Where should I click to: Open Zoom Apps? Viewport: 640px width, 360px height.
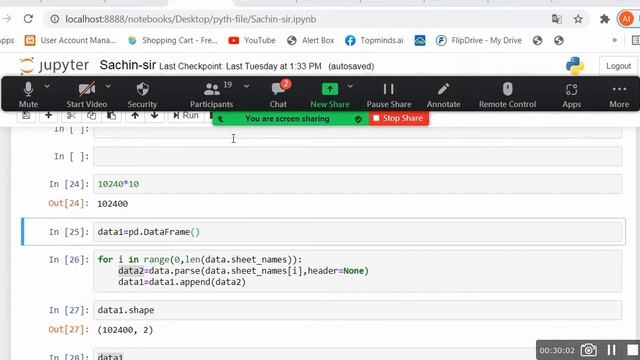pyautogui.click(x=571, y=95)
